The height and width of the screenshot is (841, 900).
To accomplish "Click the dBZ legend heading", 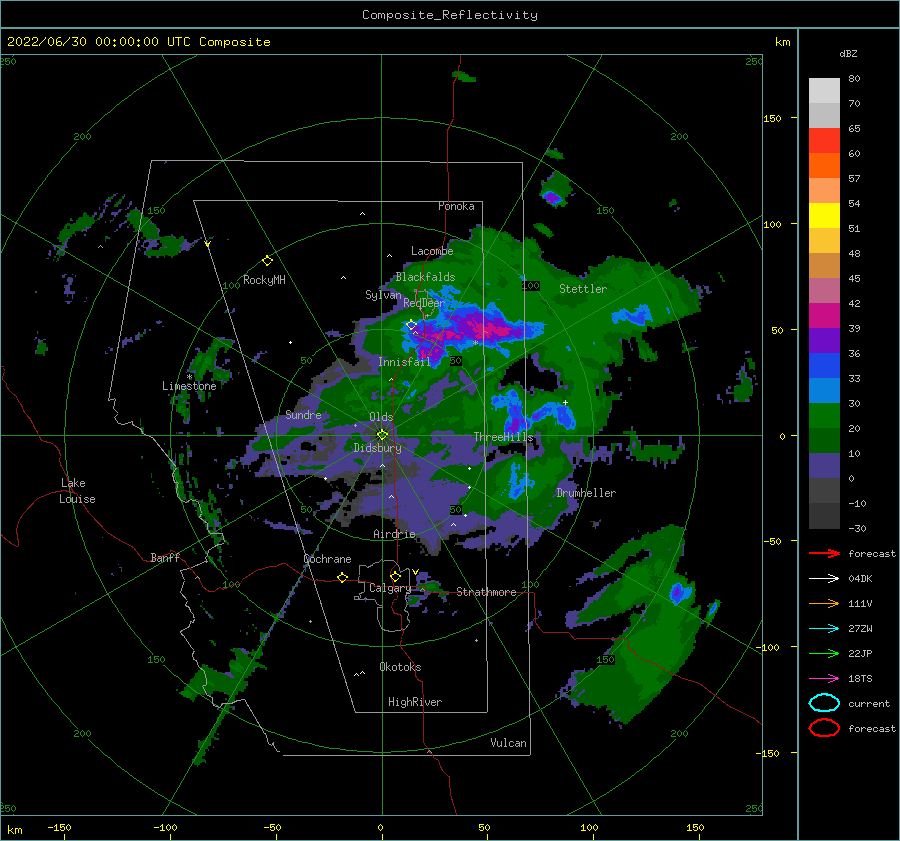I will pyautogui.click(x=848, y=53).
